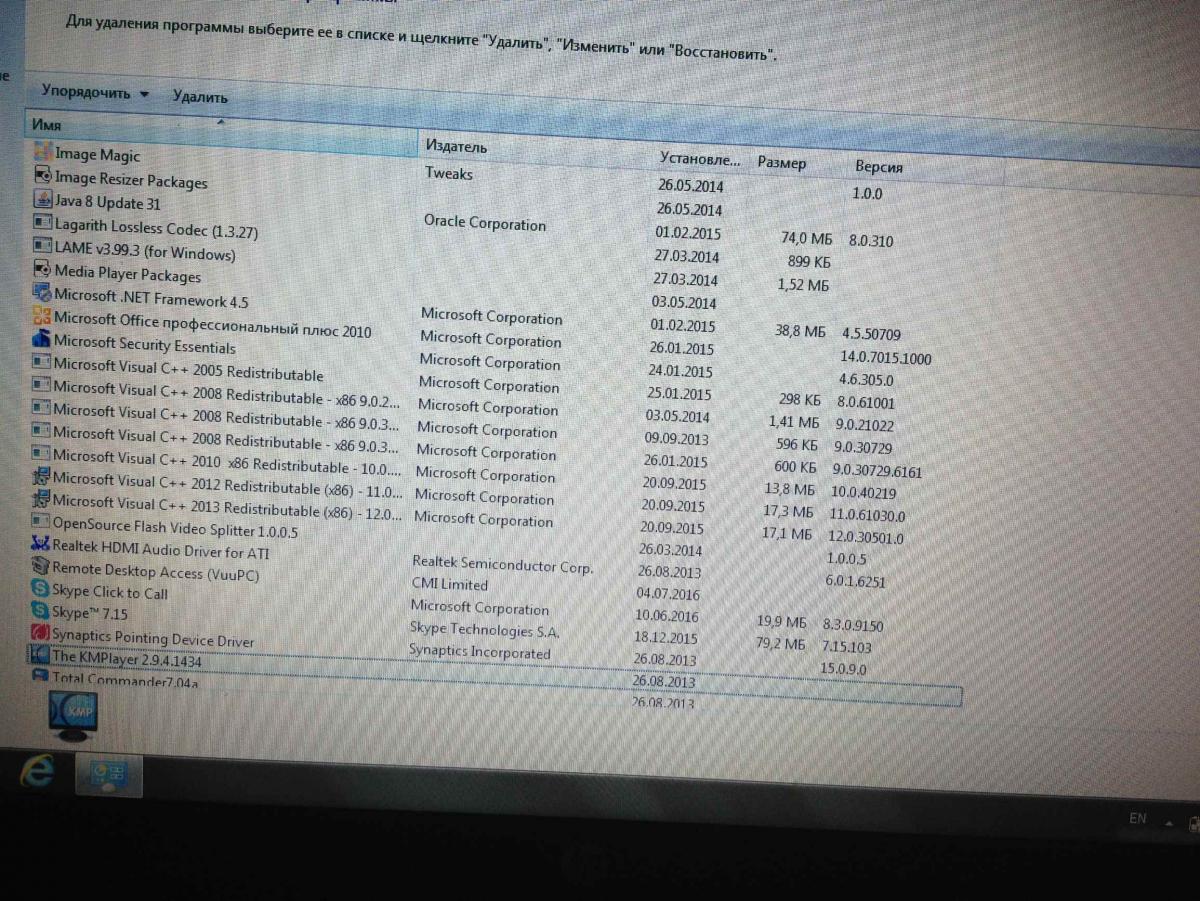Click the Image Magic program icon
1200x901 pixels.
click(x=43, y=152)
